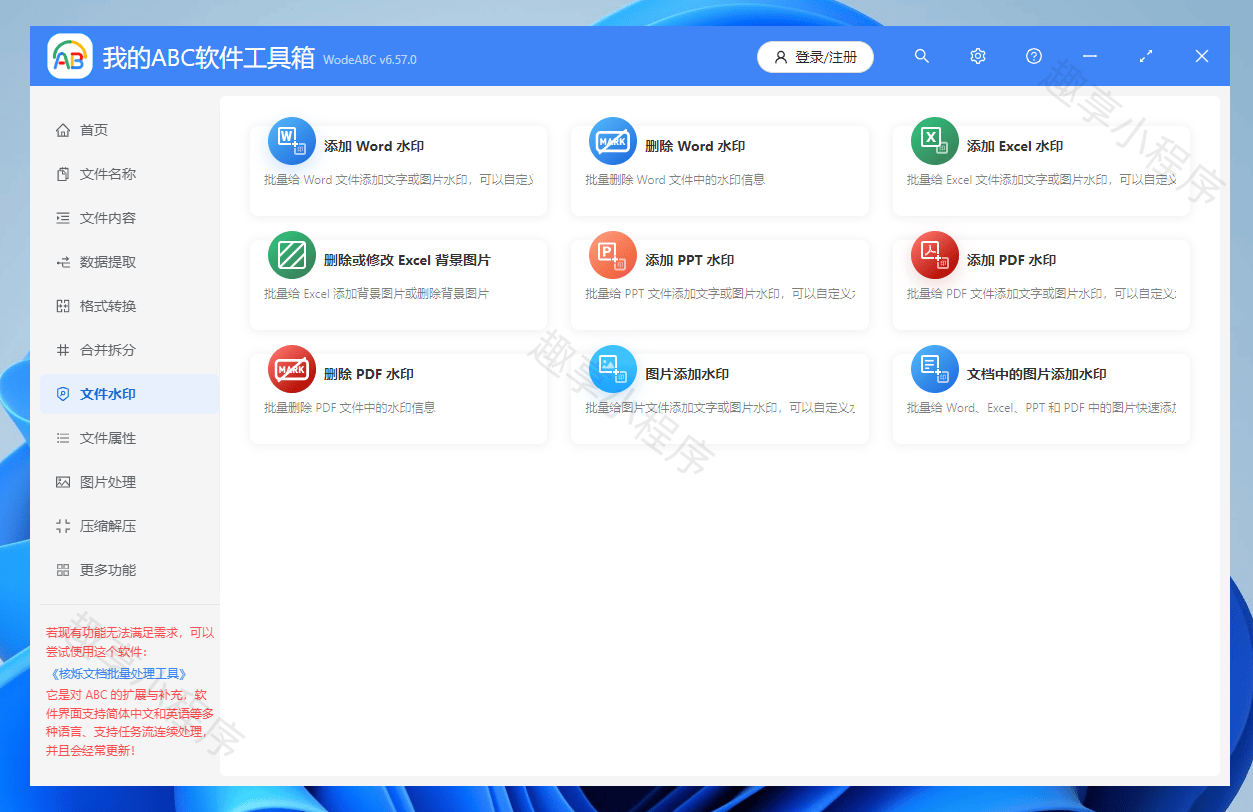
Task: Open settings via the gear icon
Action: tap(978, 56)
